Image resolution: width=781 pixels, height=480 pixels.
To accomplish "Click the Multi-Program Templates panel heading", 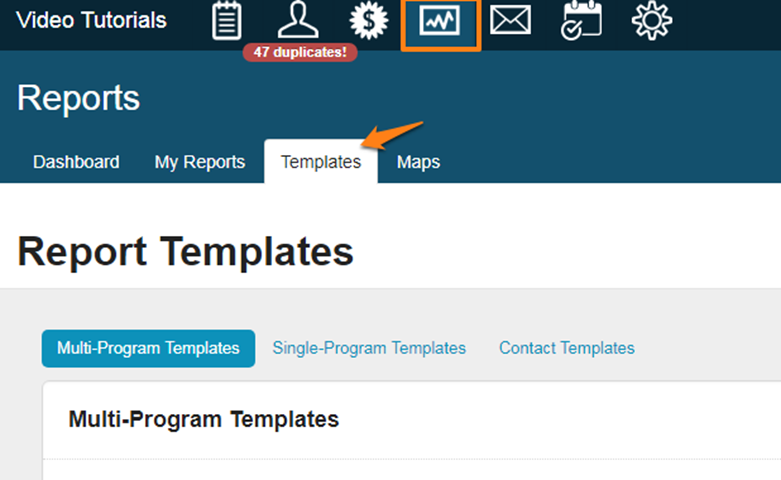I will coord(203,419).
